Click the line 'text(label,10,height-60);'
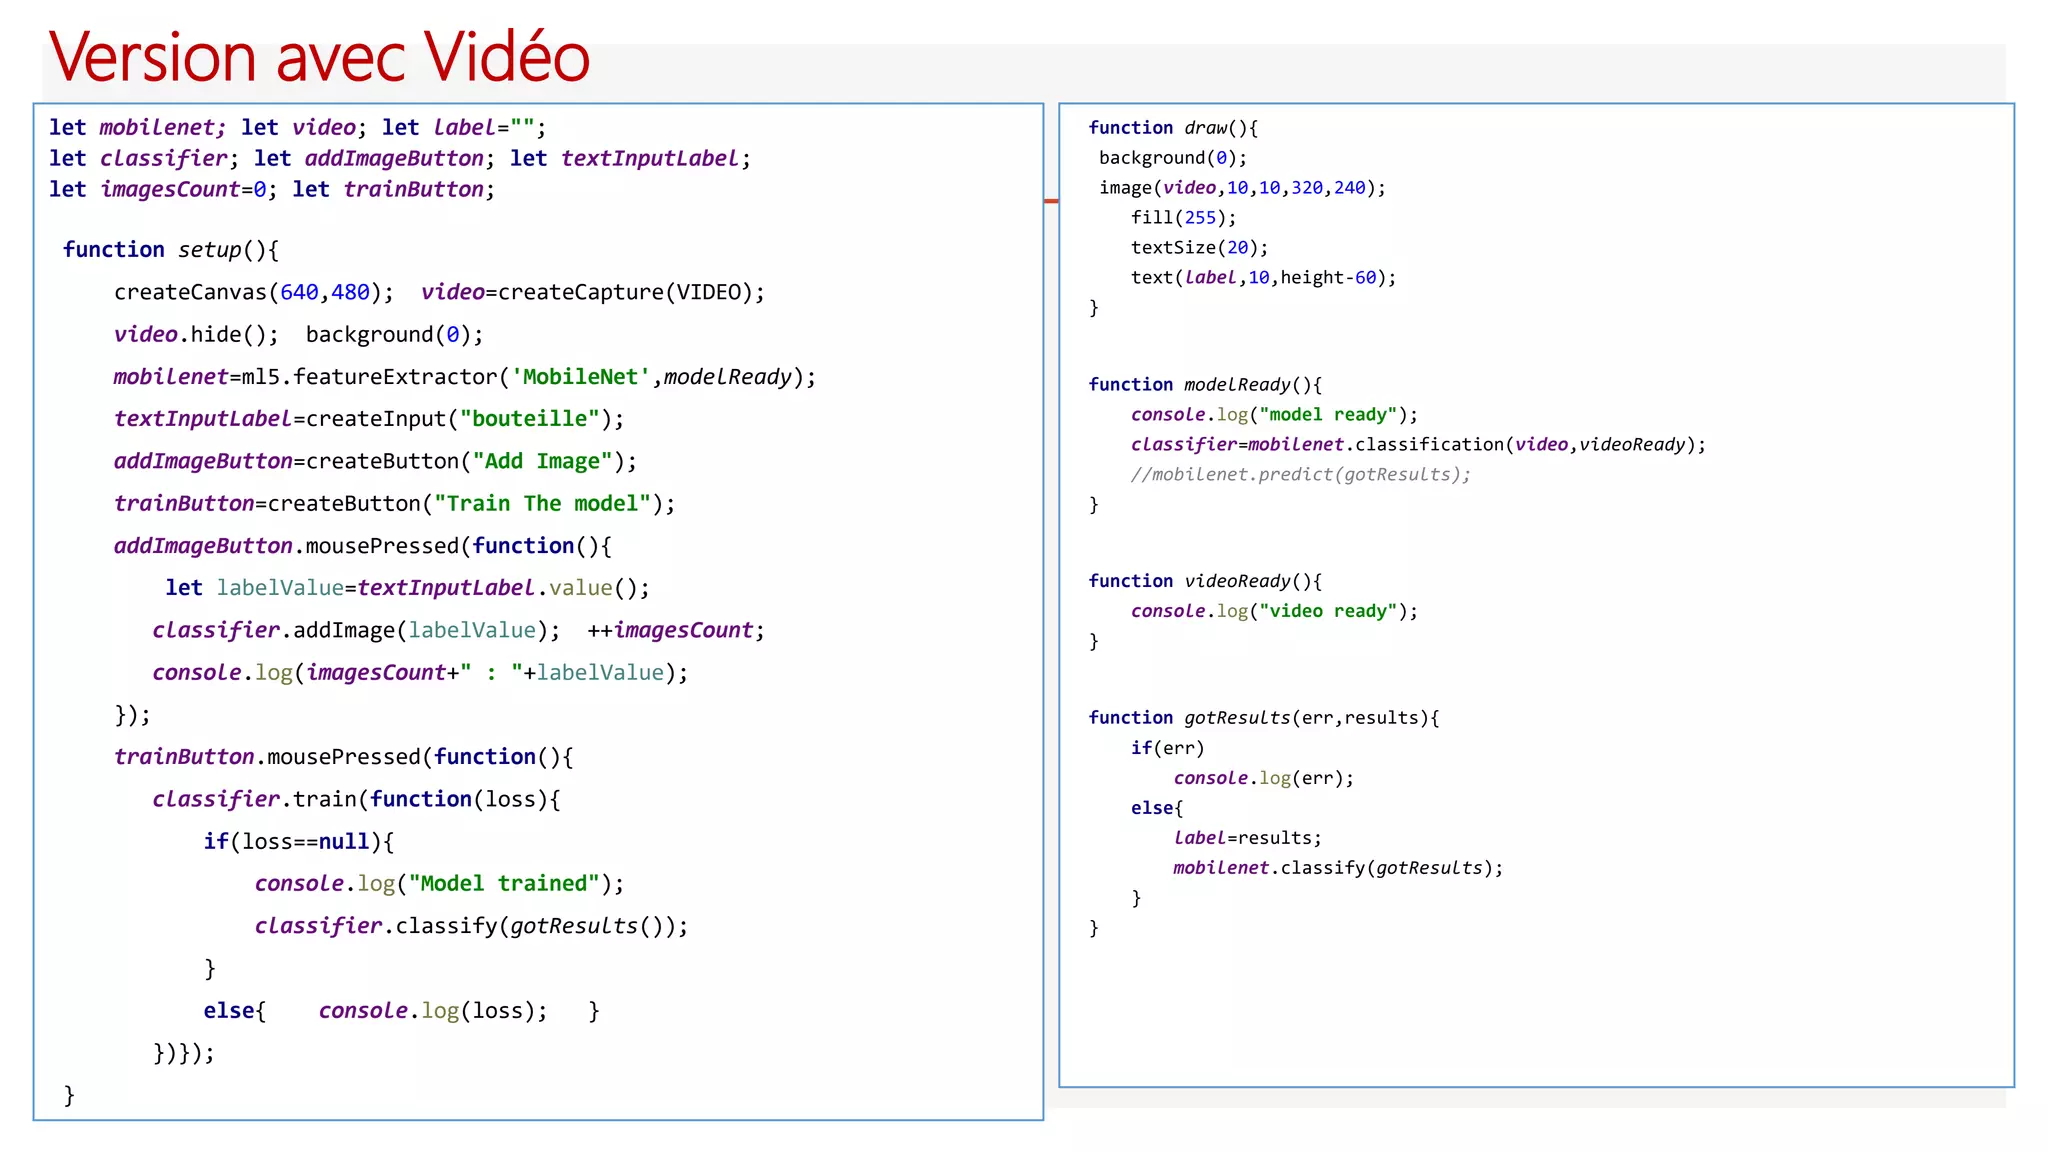The image size is (2048, 1152). pos(1264,278)
